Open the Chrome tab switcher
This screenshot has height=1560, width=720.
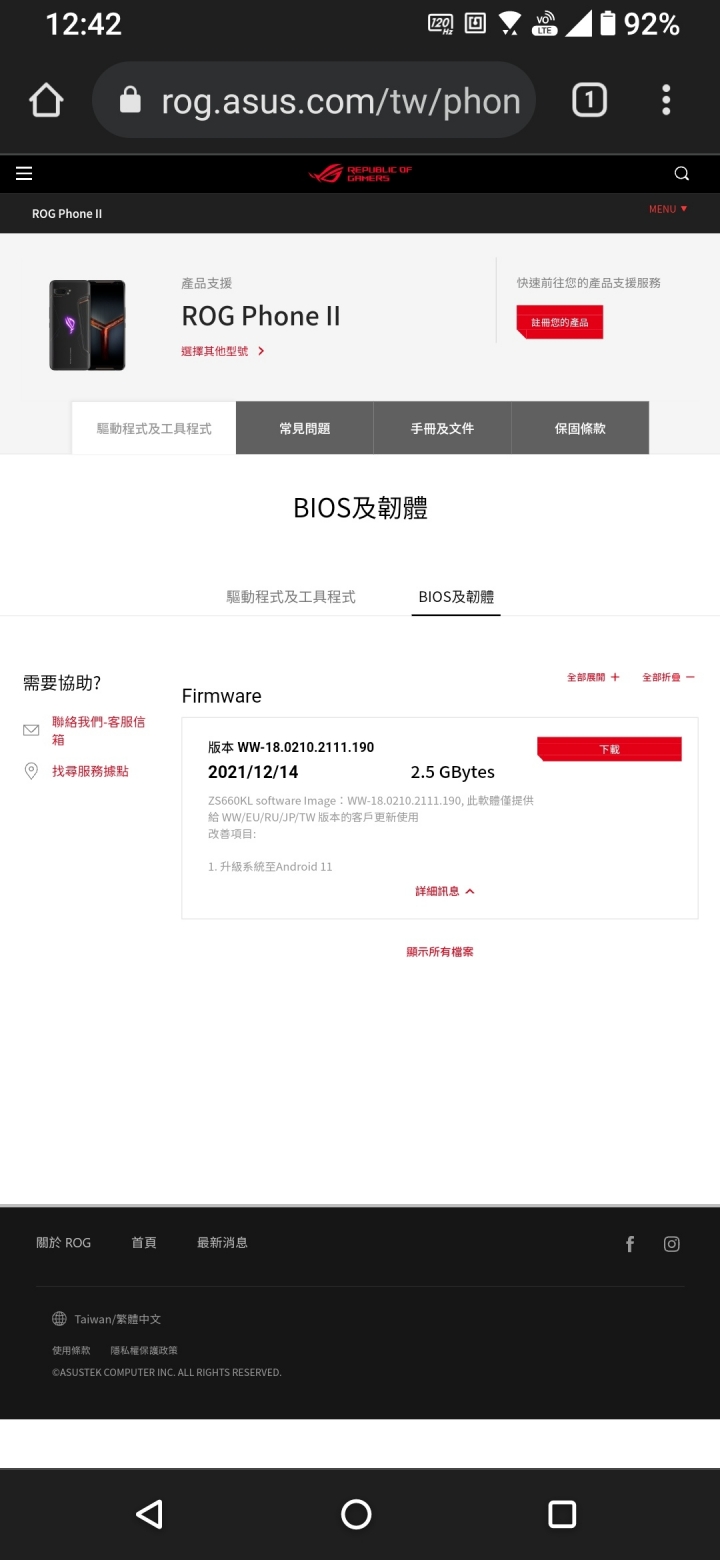589,100
